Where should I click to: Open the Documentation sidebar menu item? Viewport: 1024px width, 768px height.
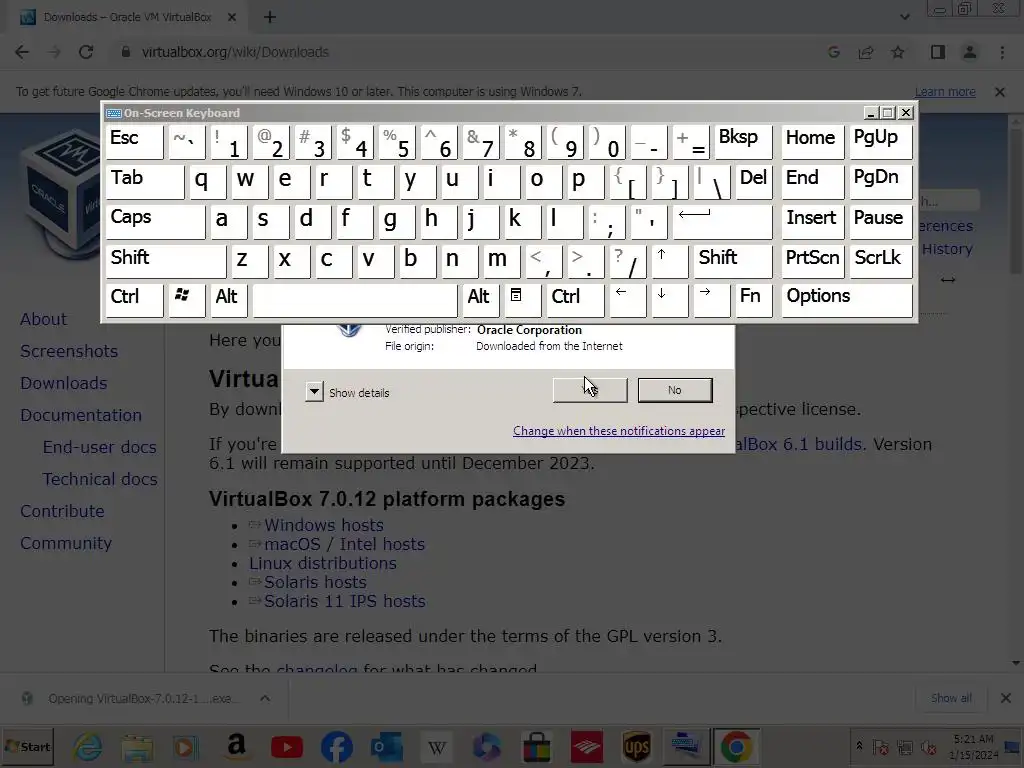point(80,415)
